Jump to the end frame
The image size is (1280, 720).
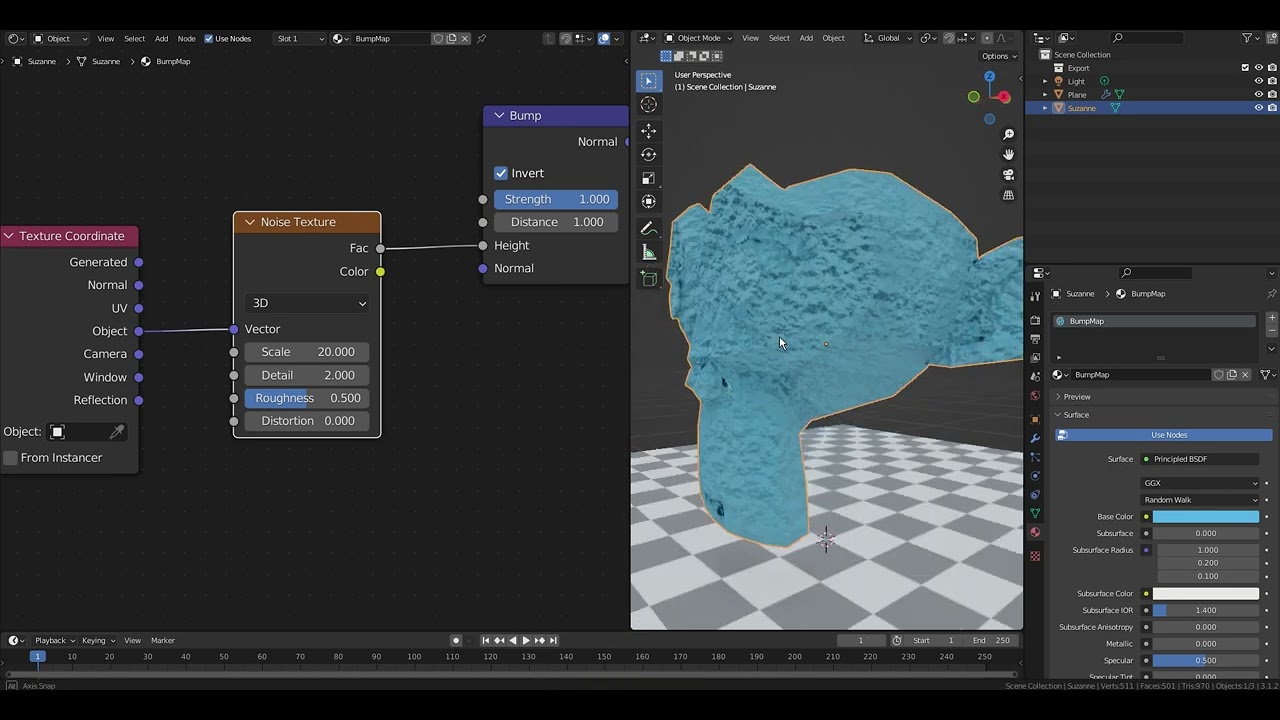click(x=553, y=641)
